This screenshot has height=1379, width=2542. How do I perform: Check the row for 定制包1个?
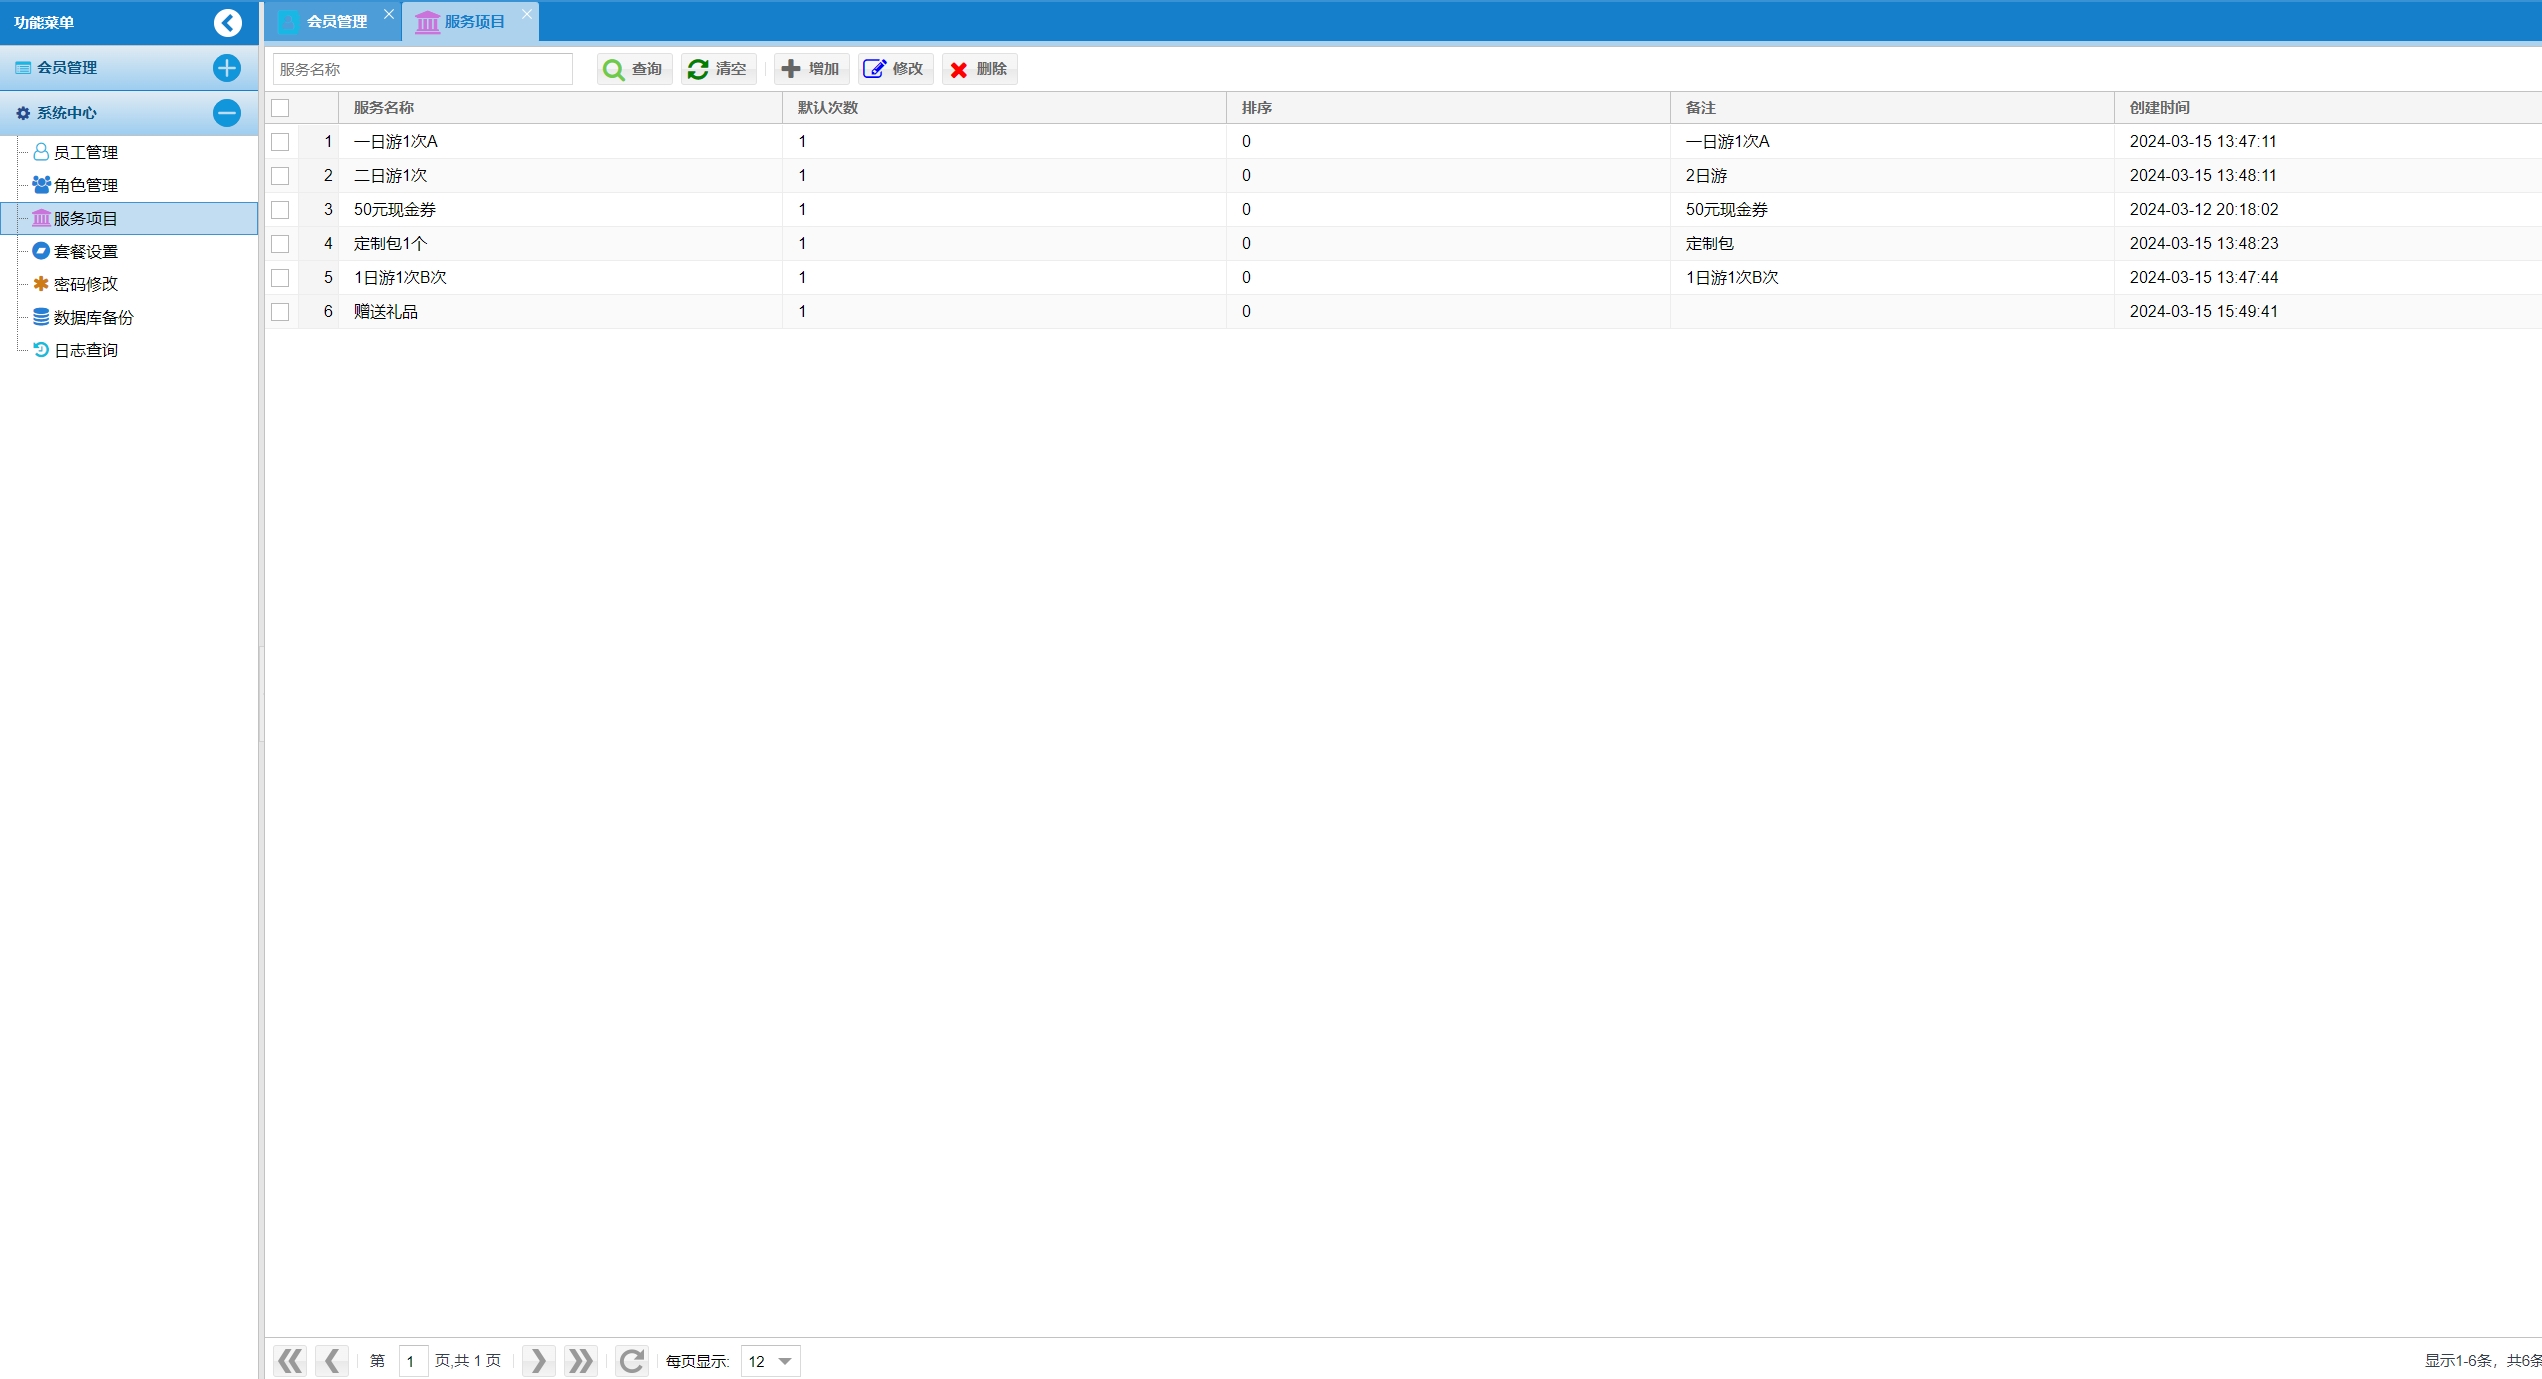point(280,244)
